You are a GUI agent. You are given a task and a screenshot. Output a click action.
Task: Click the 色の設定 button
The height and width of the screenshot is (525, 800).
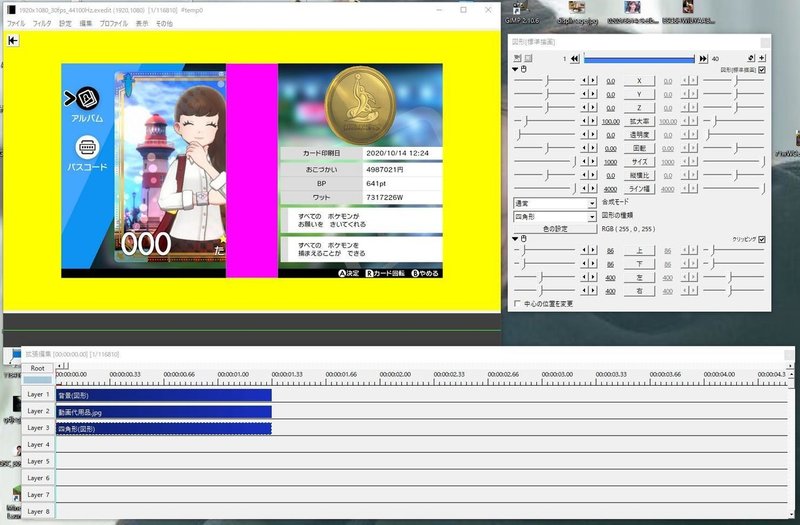(555, 229)
